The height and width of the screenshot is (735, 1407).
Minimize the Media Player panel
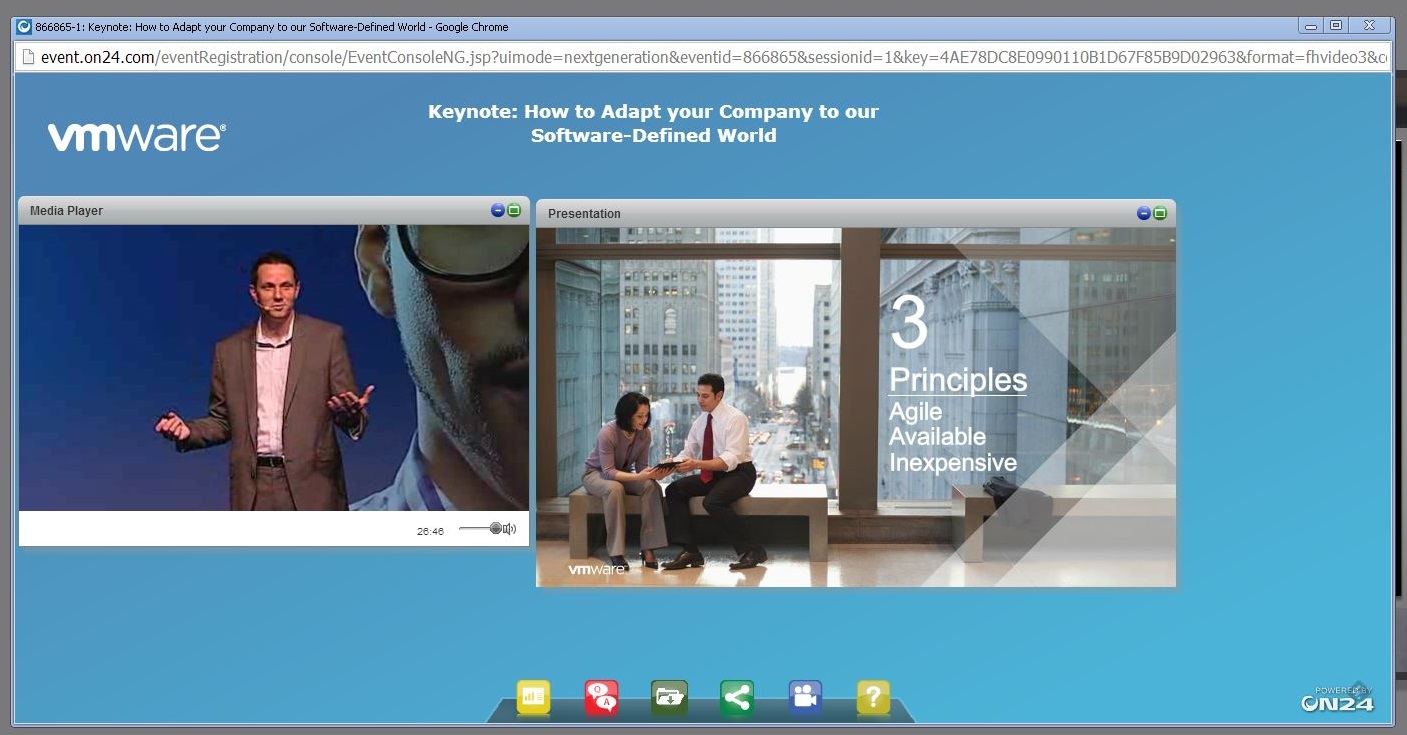pyautogui.click(x=498, y=210)
